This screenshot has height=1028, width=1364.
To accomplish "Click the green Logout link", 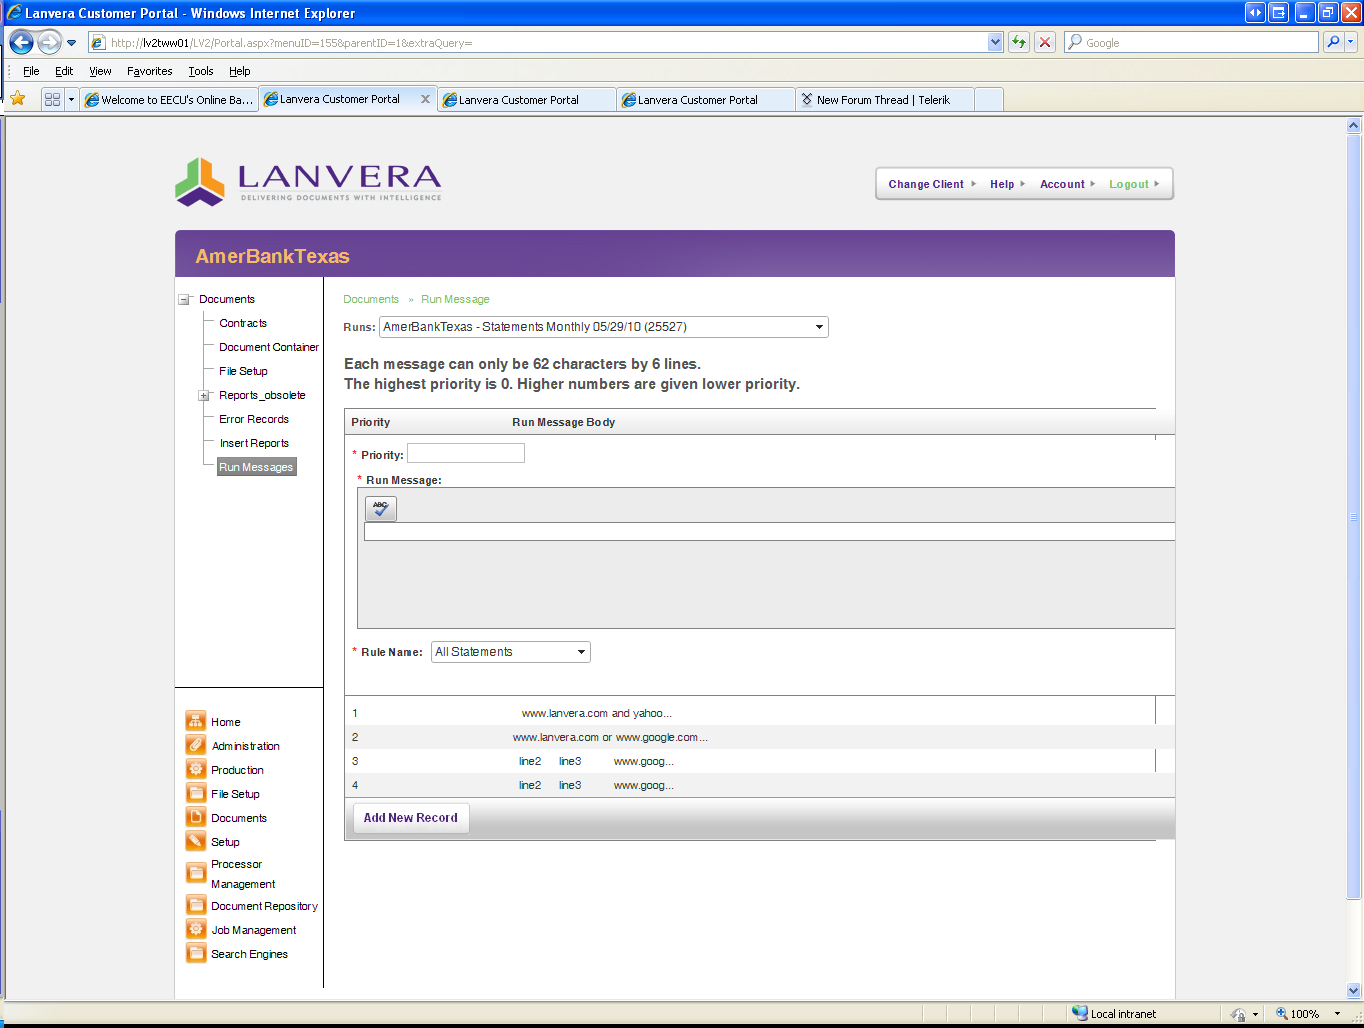I will 1134,184.
